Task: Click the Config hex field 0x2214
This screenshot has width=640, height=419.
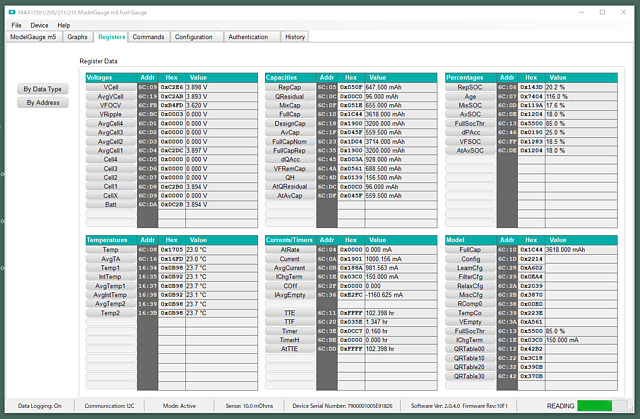Action: click(531, 259)
